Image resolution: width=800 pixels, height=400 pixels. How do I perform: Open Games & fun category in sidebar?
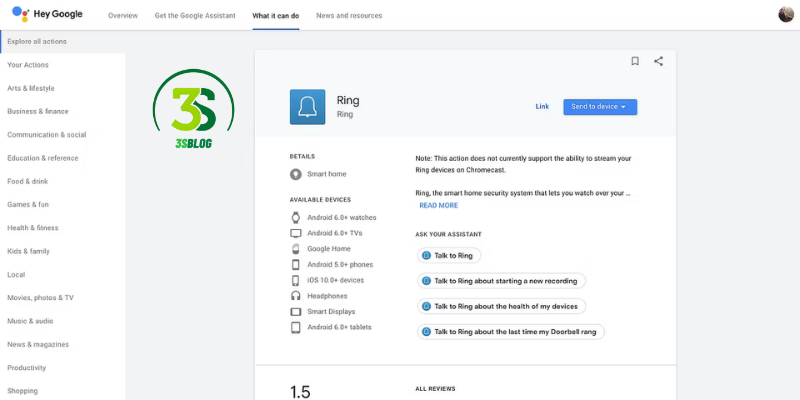(28, 204)
